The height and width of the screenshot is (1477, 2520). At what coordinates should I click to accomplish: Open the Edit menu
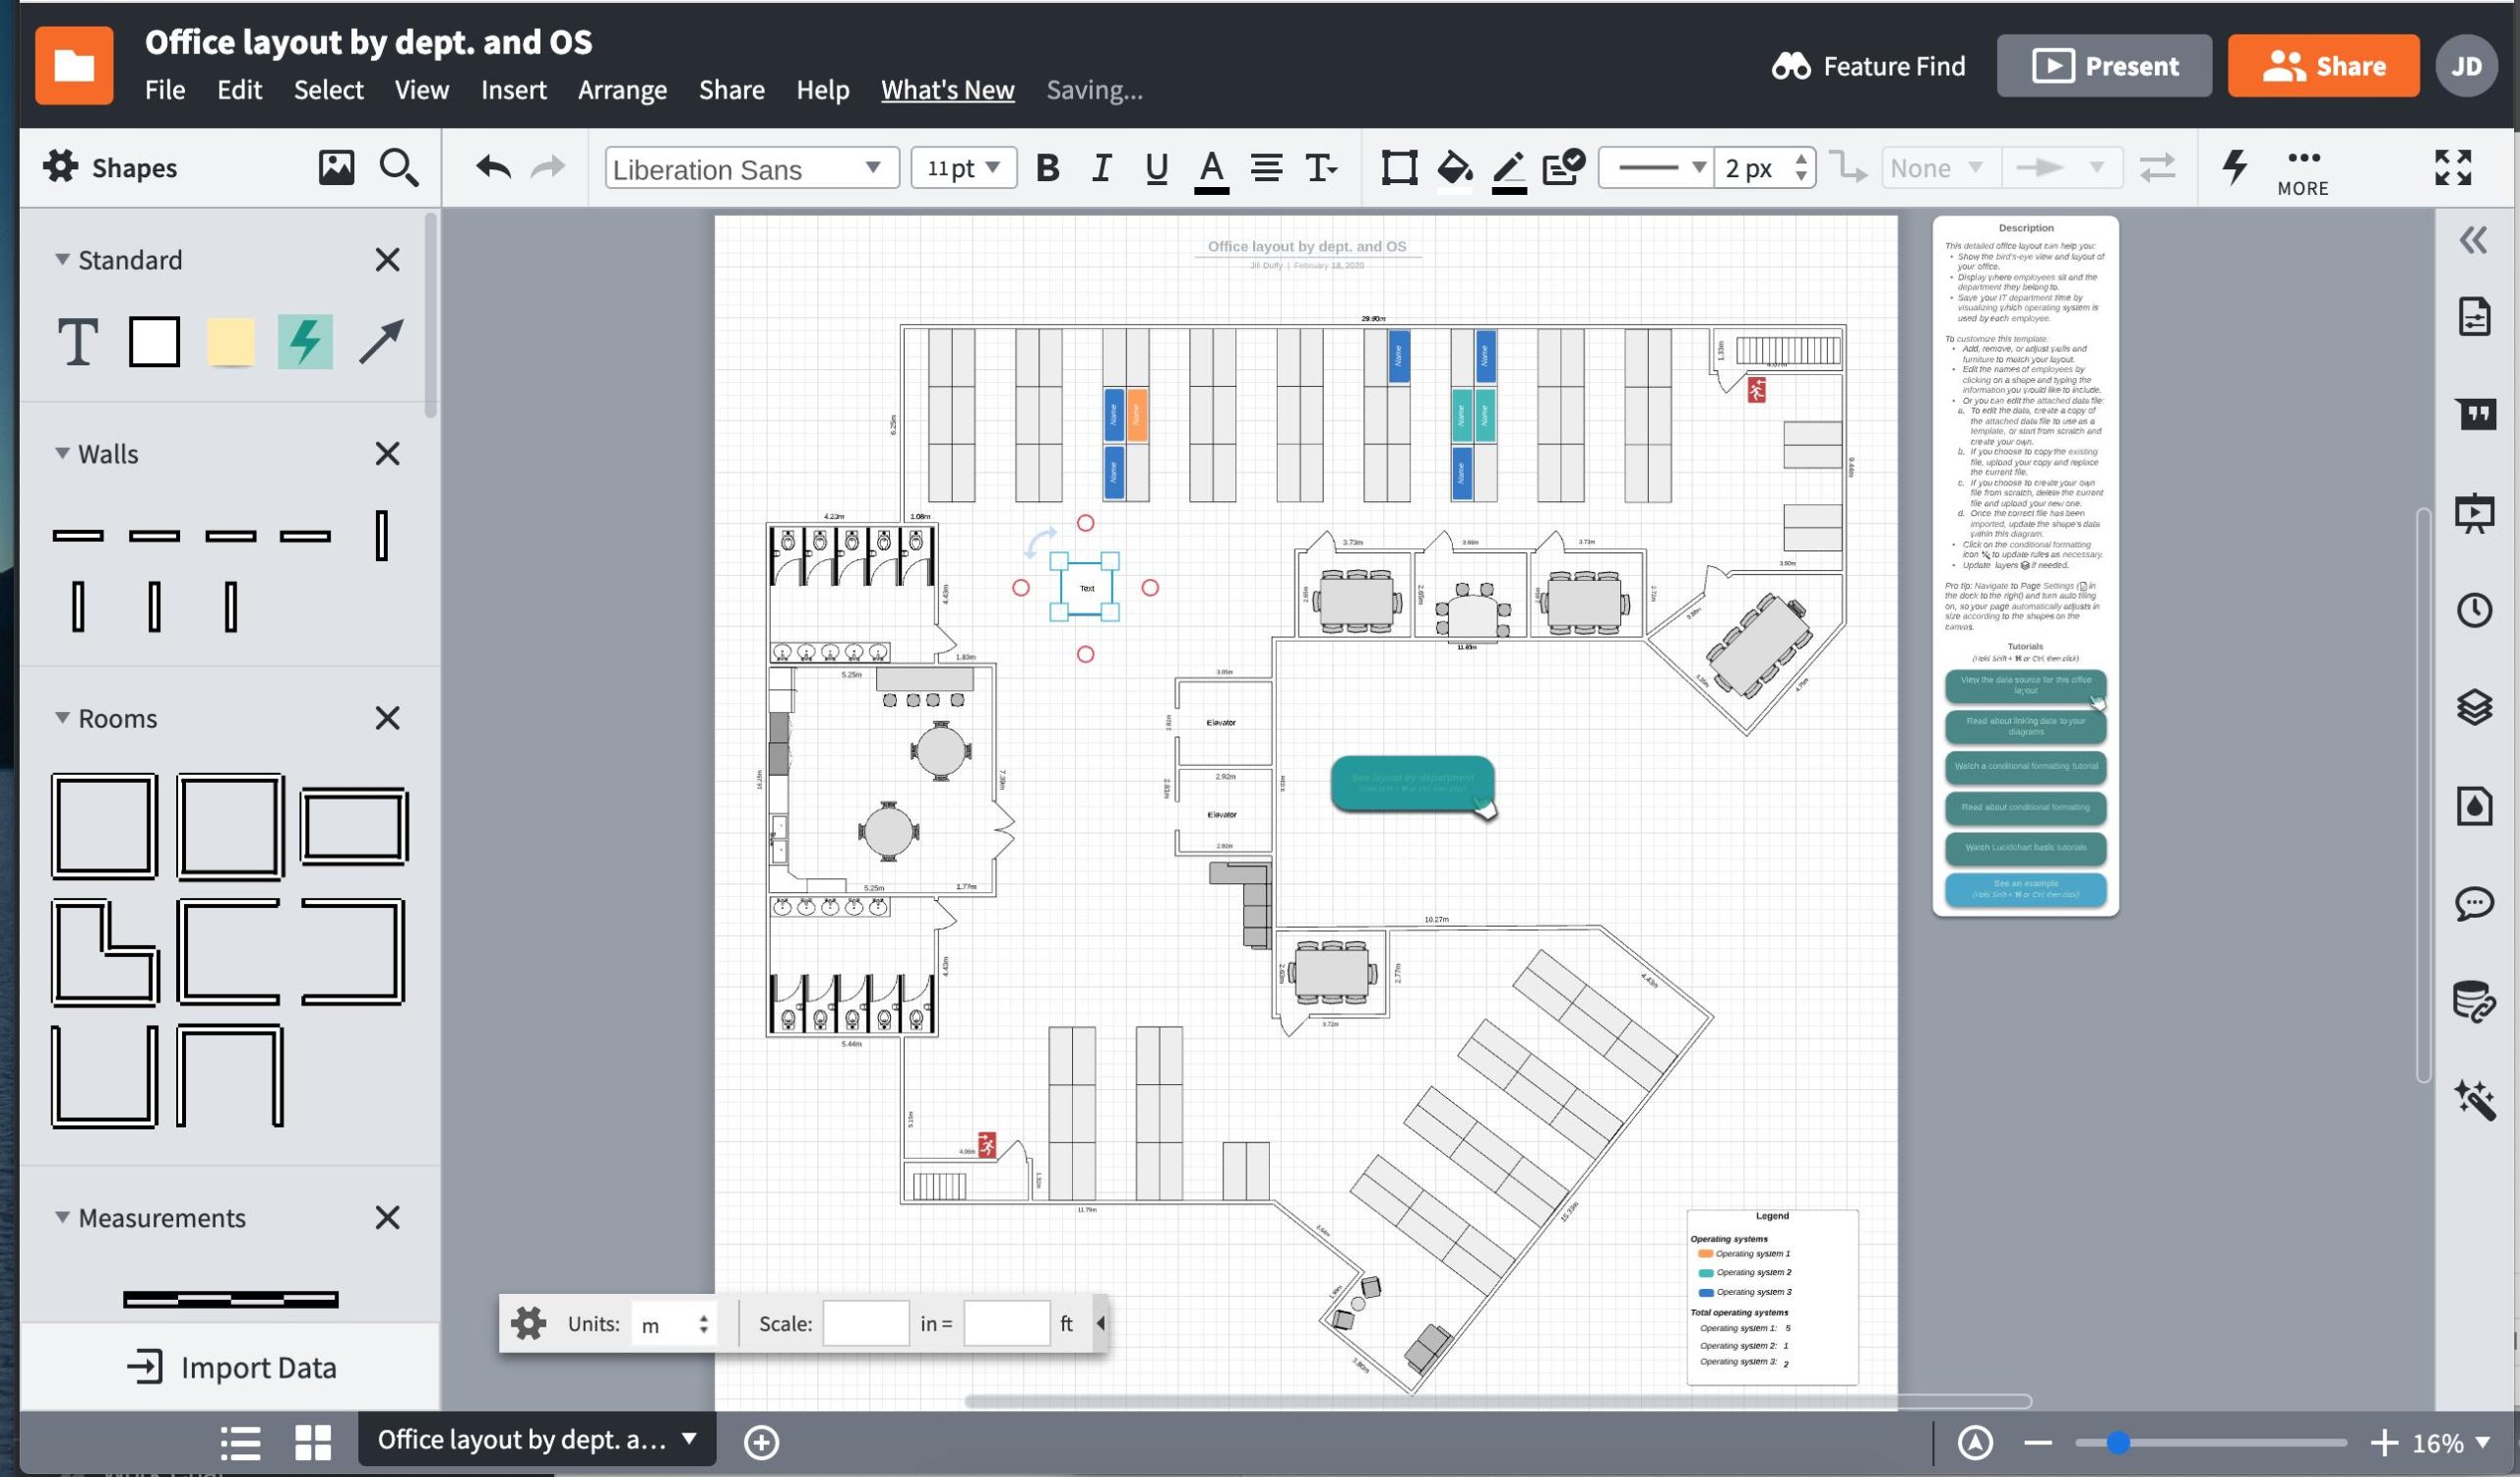[237, 90]
